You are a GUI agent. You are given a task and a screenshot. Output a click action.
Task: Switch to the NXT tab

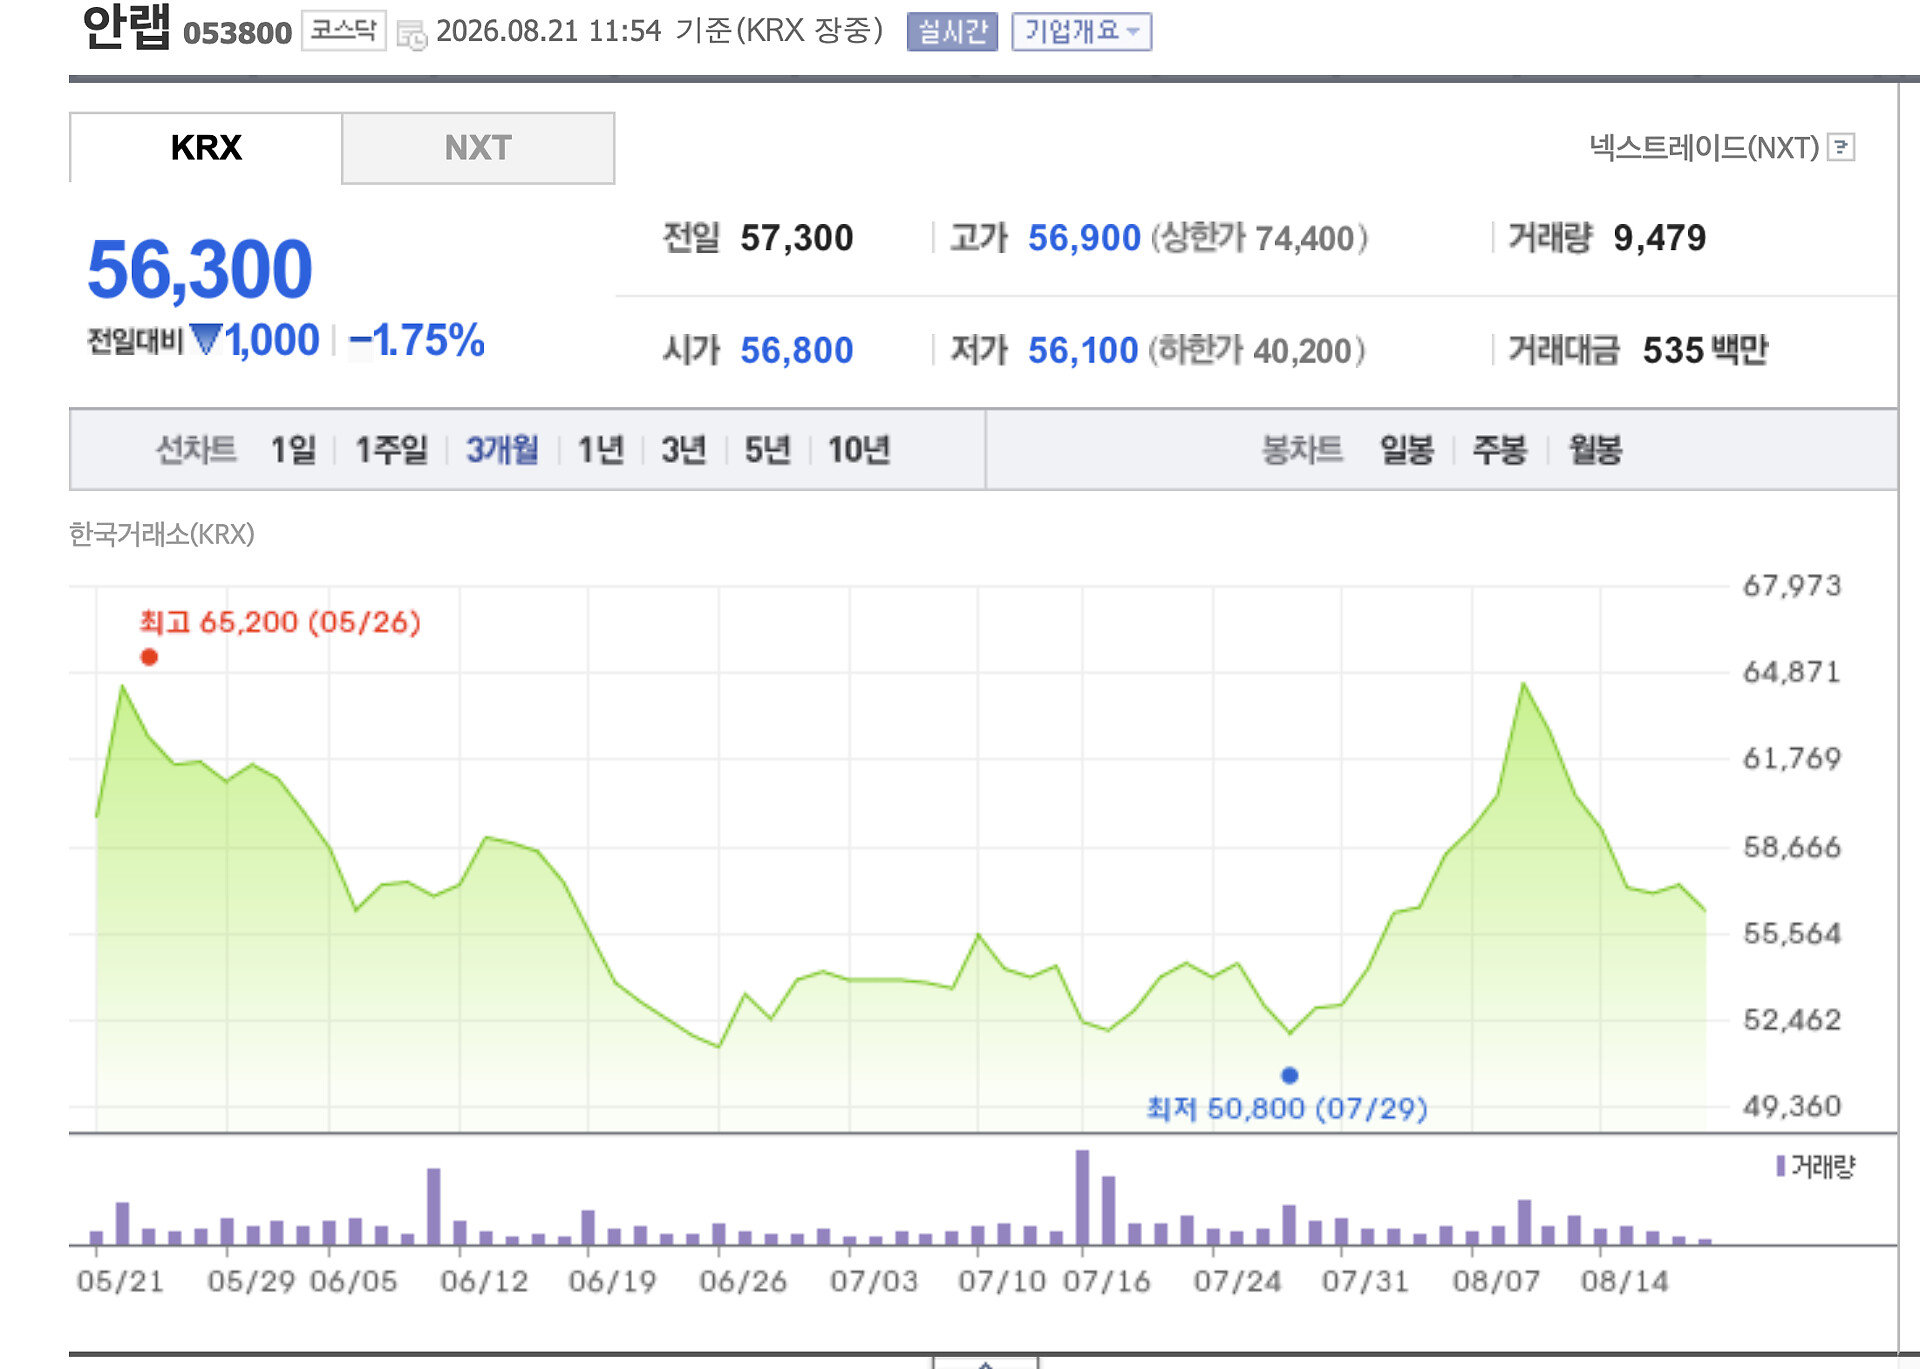[x=478, y=148]
